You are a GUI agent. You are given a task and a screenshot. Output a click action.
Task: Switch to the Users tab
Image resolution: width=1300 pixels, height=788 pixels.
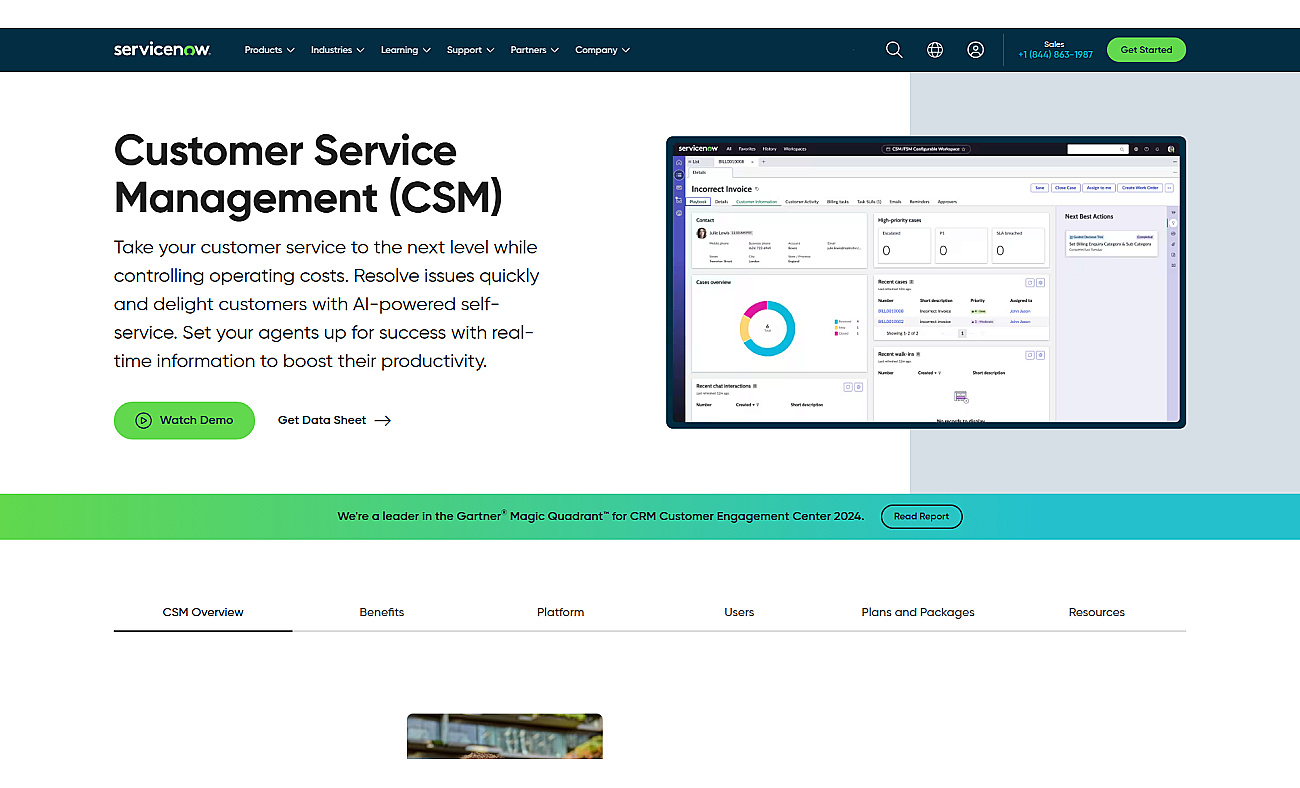pyautogui.click(x=739, y=612)
